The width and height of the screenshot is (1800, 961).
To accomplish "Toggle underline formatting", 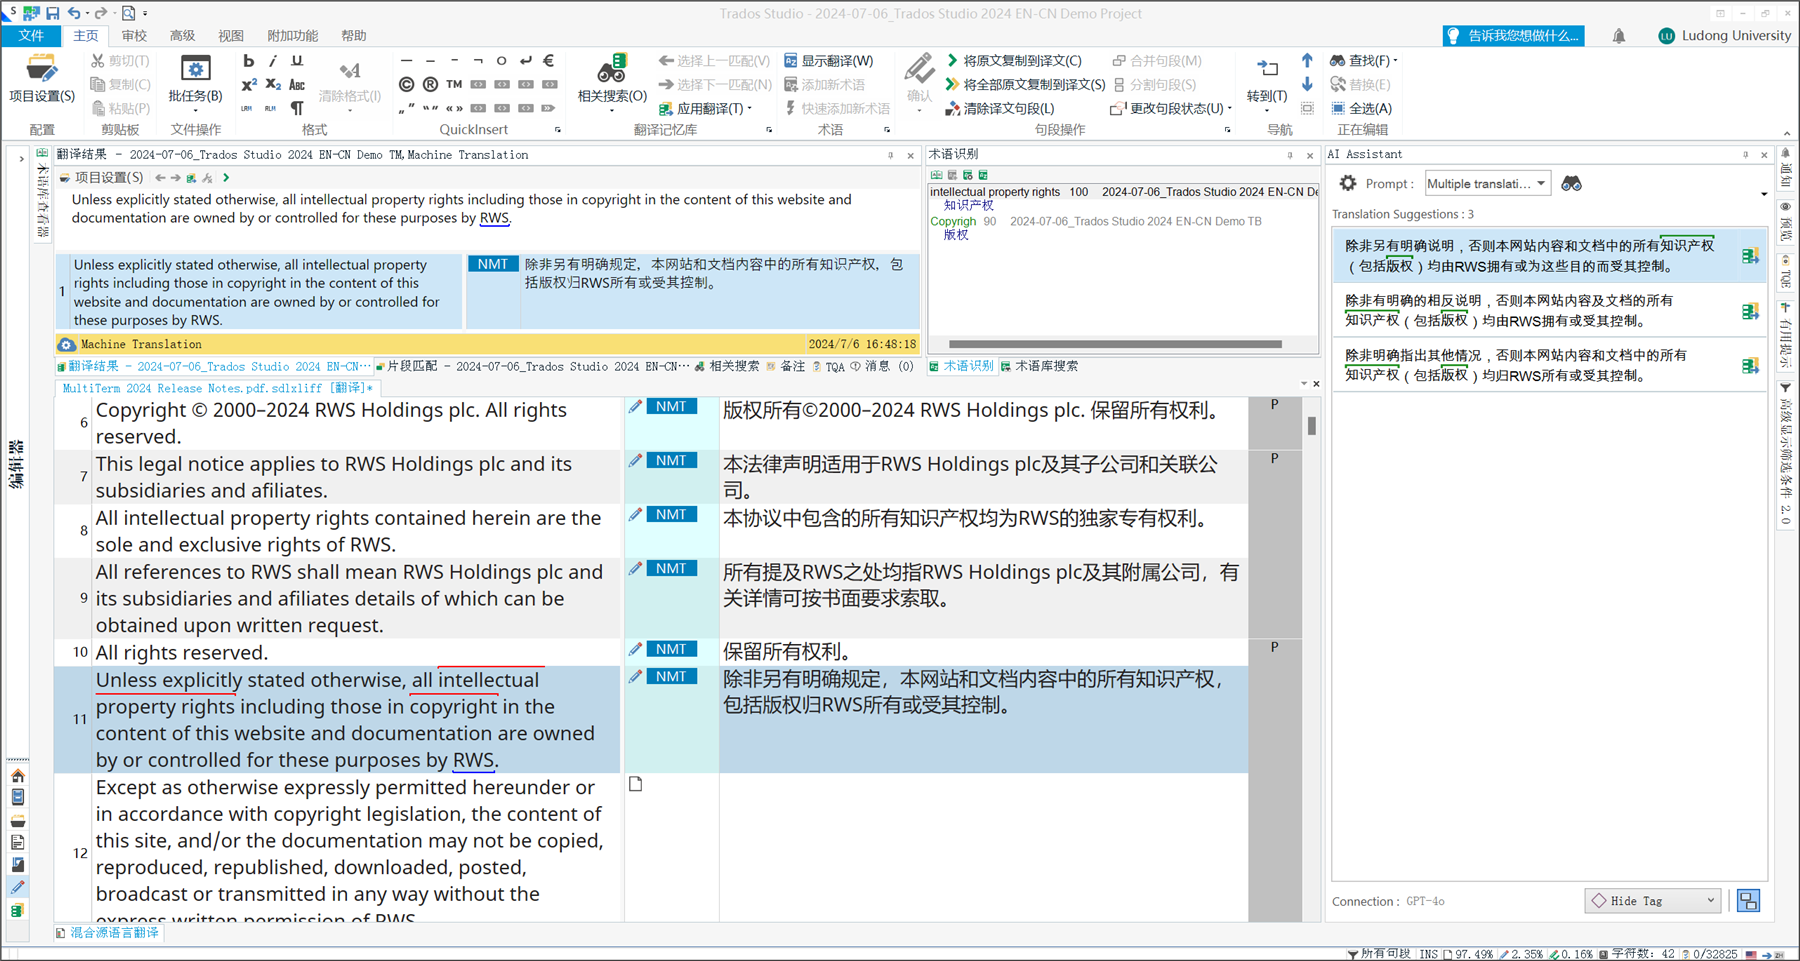I will pos(297,61).
